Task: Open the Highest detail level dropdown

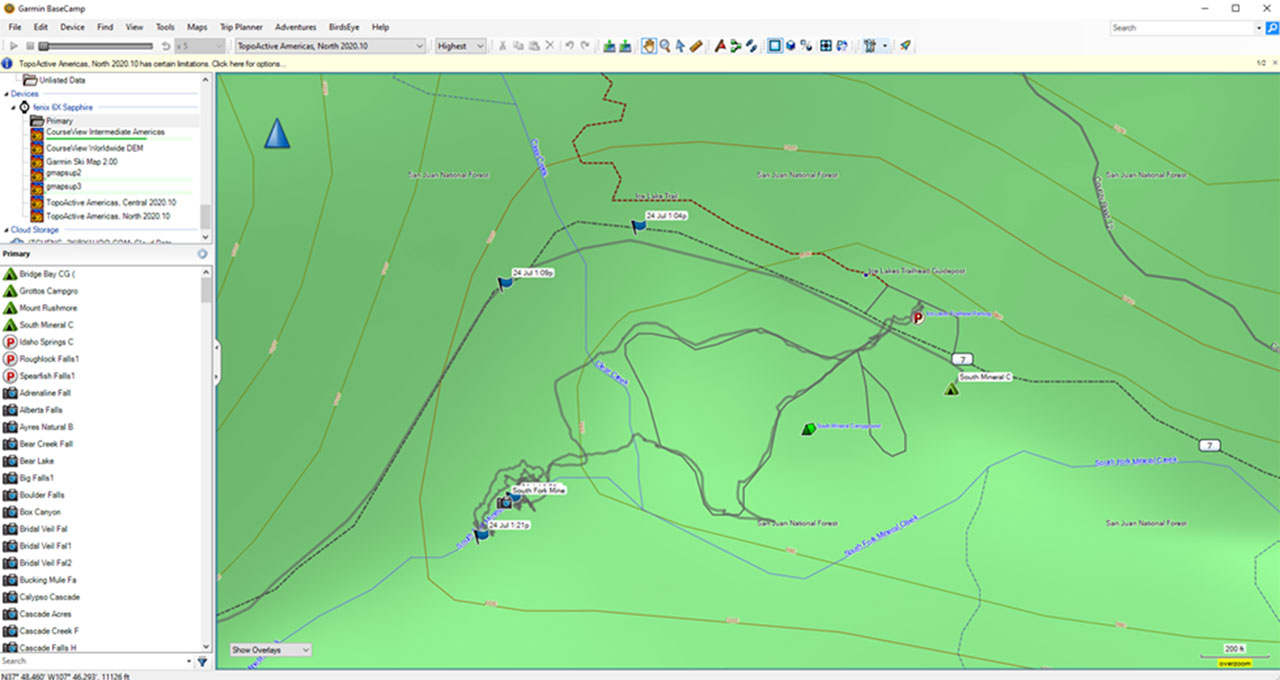Action: (x=461, y=46)
